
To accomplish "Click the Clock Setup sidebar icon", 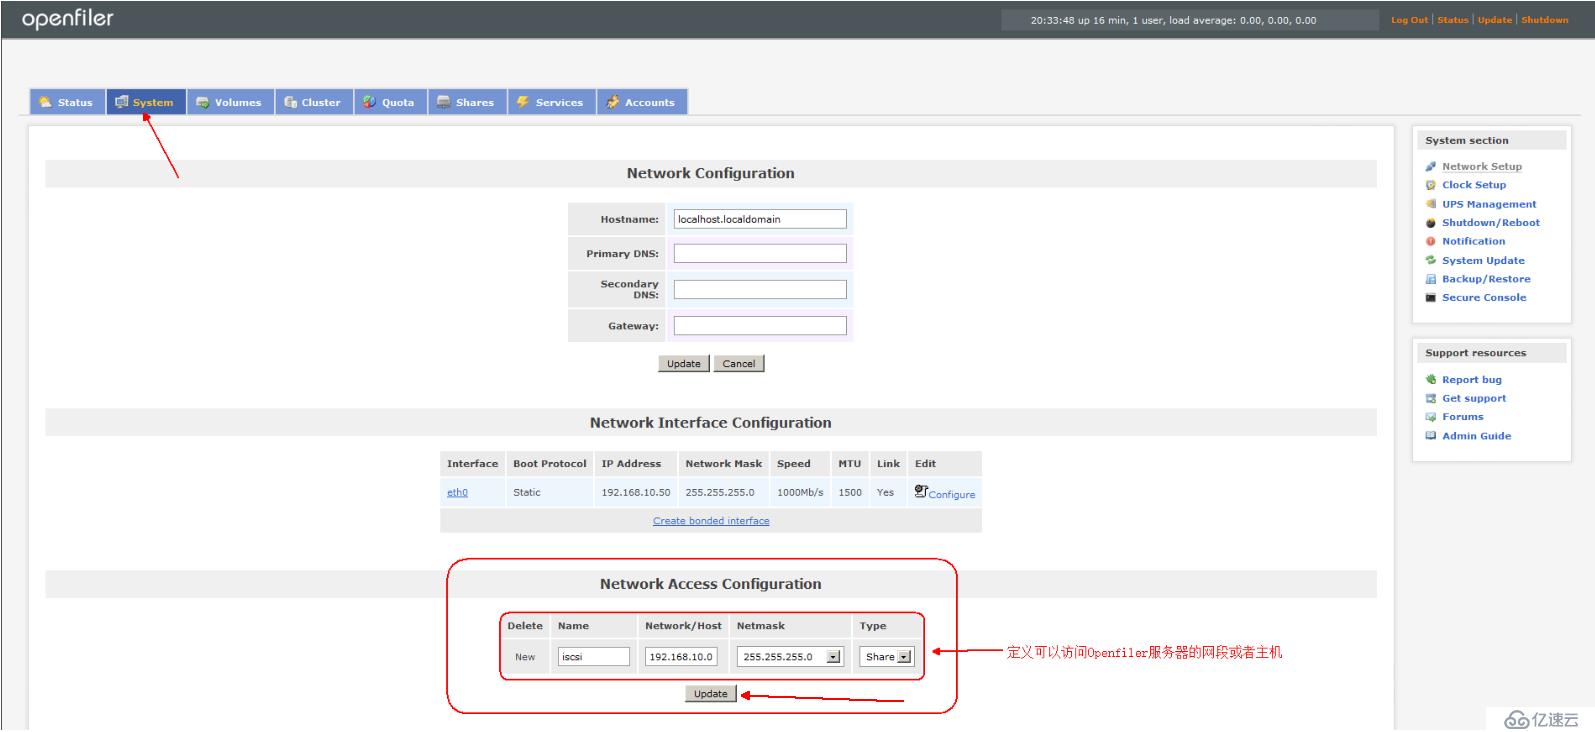I will pos(1431,185).
